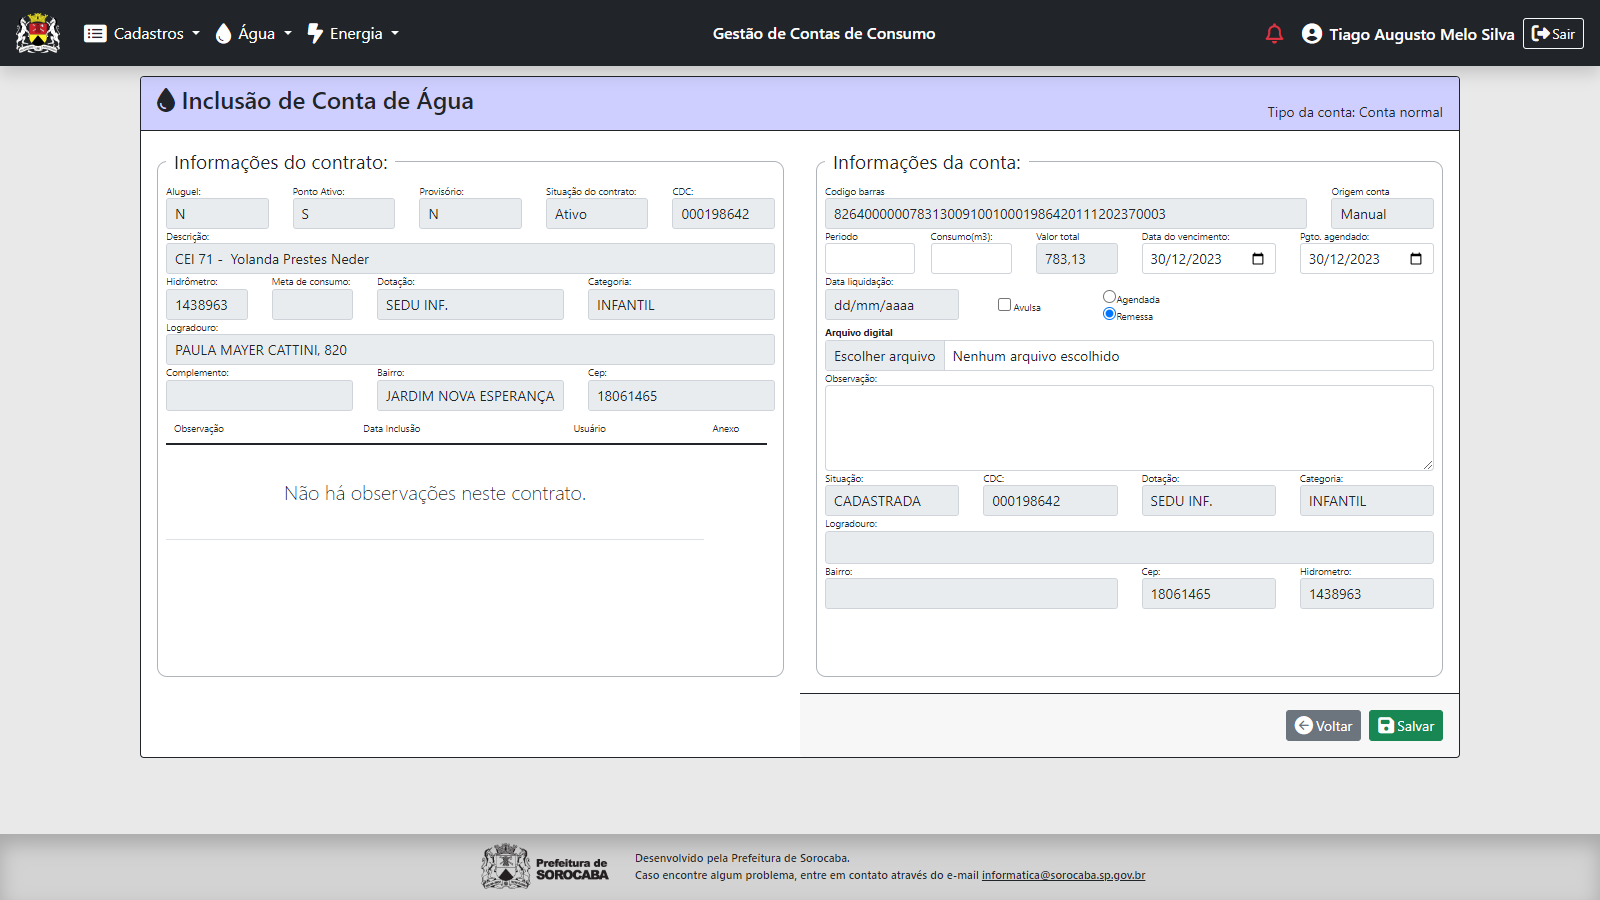Expand the Água dropdown menu

pos(254,34)
